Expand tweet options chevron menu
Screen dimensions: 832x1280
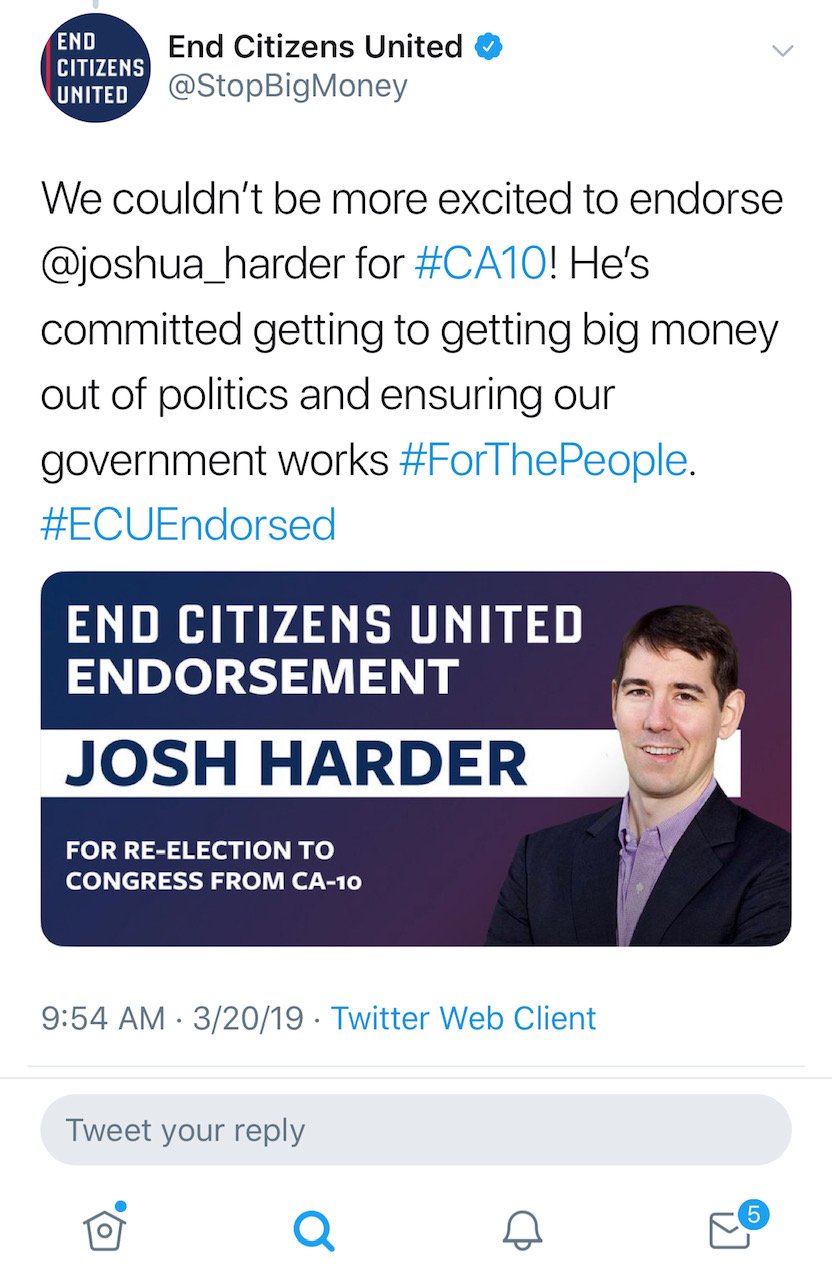782,51
